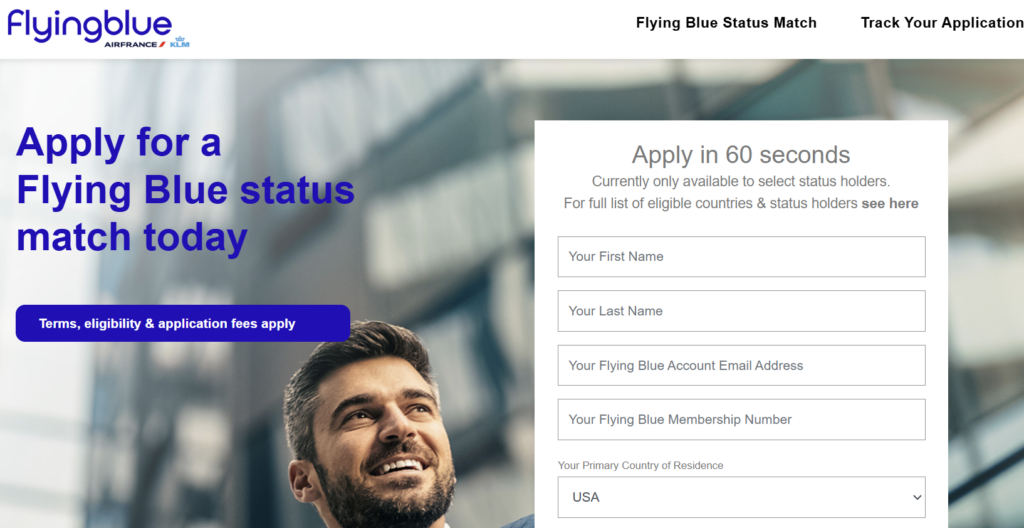Follow the "see here" eligibility link
This screenshot has width=1024, height=528.
(x=889, y=203)
